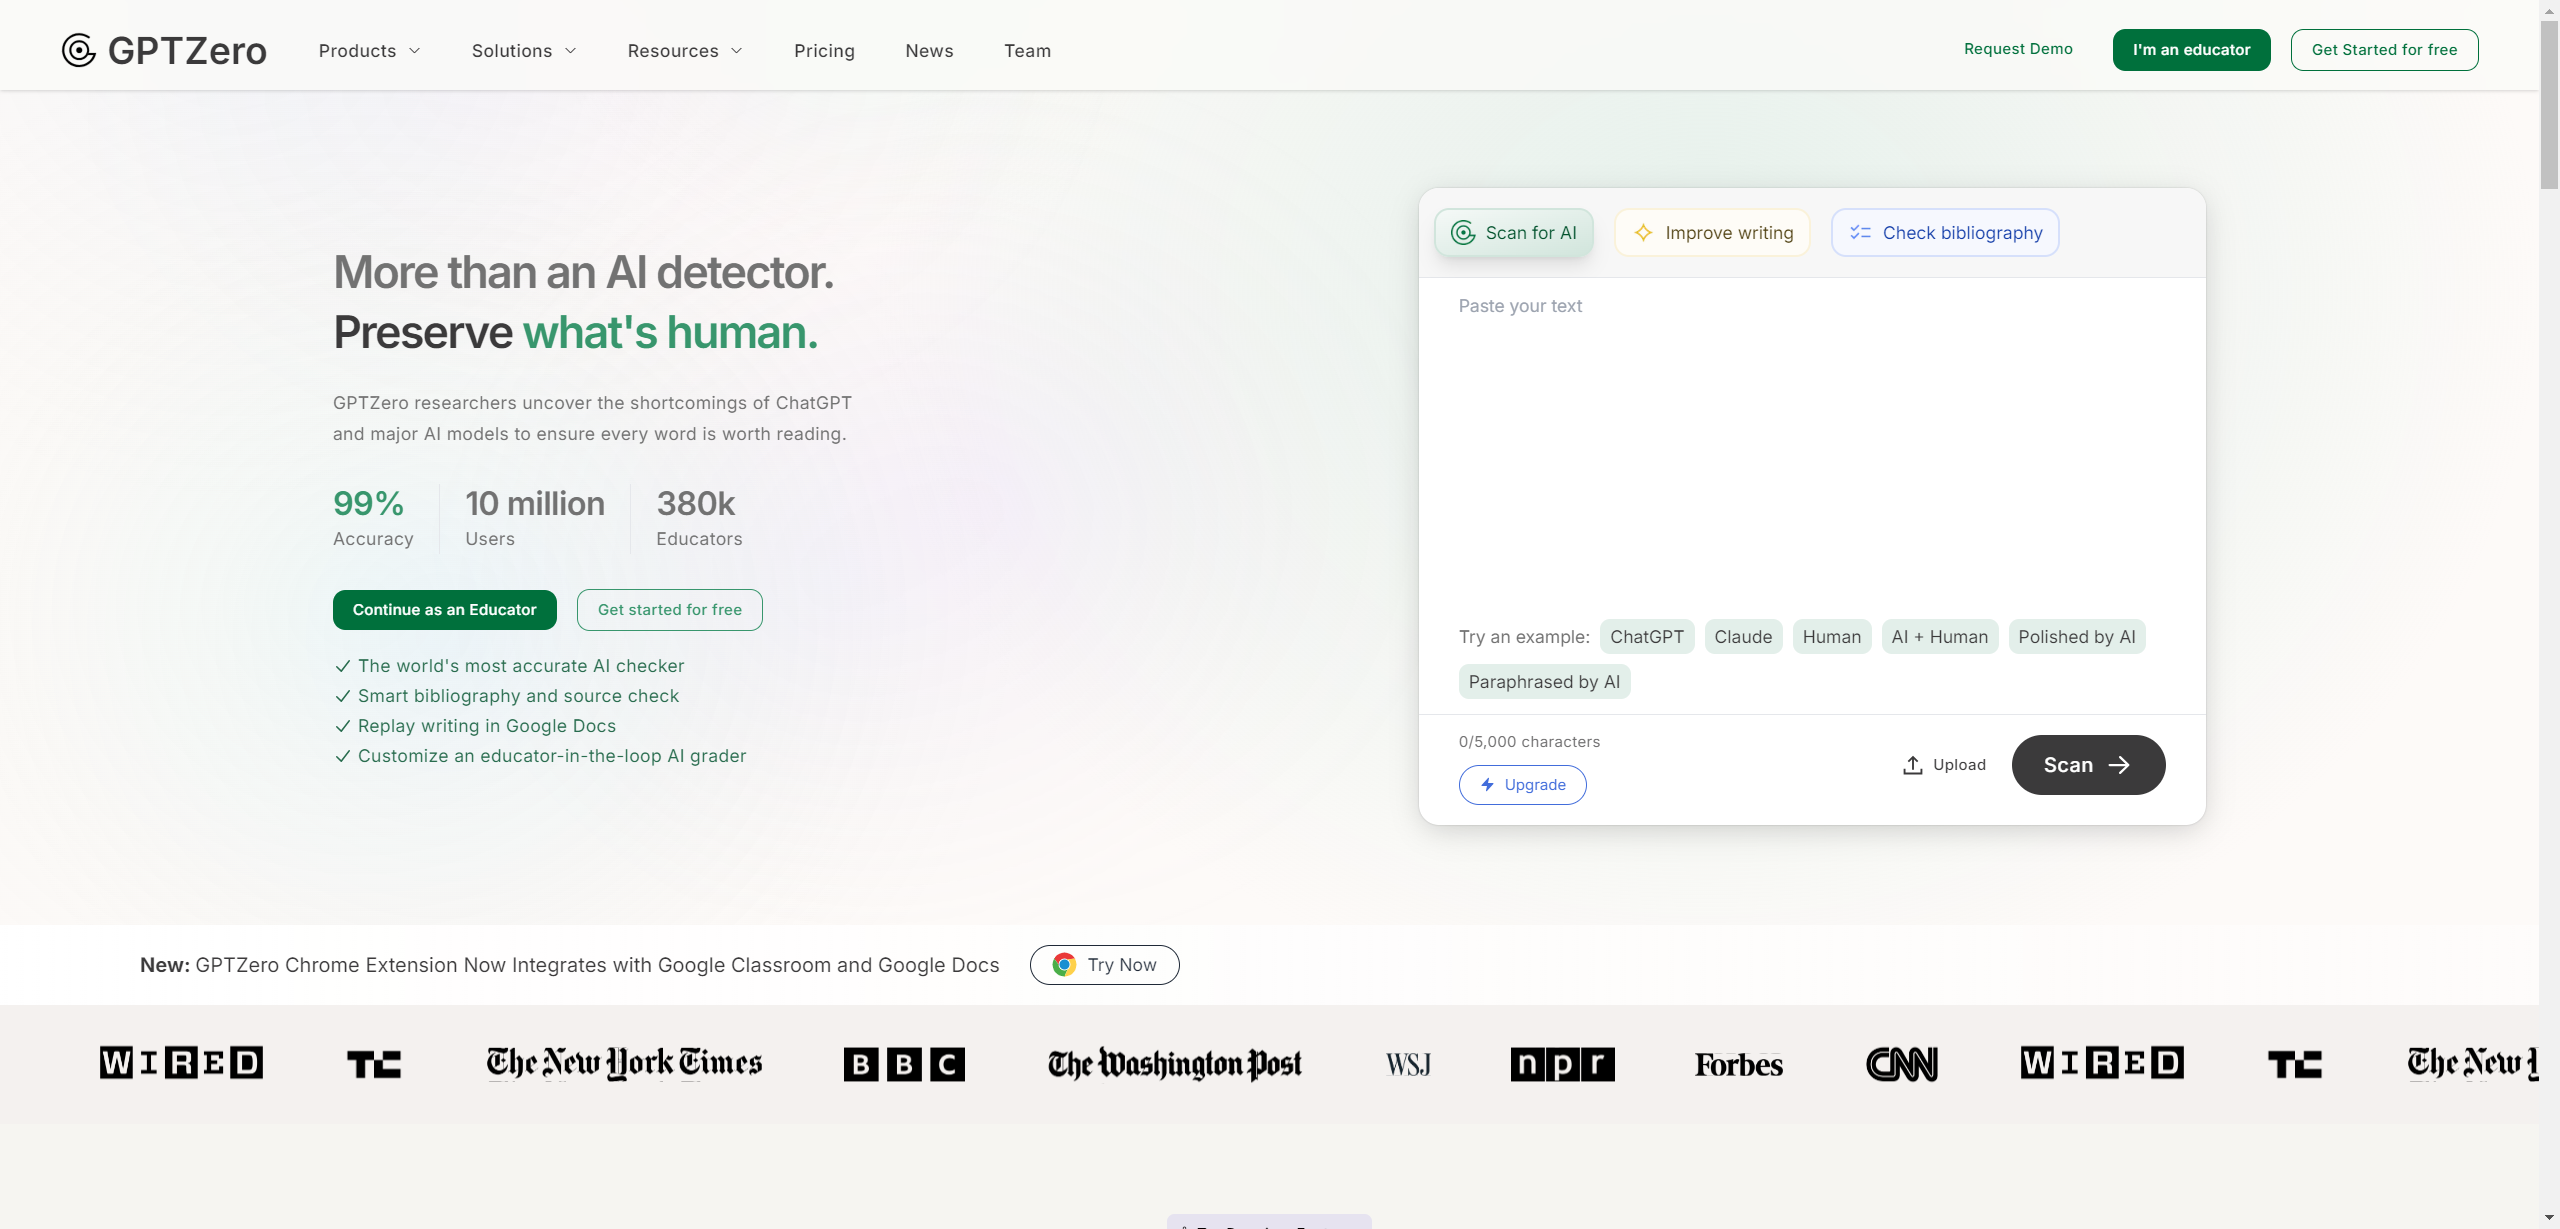Select the Human example chip
2560x1229 pixels.
1831,637
